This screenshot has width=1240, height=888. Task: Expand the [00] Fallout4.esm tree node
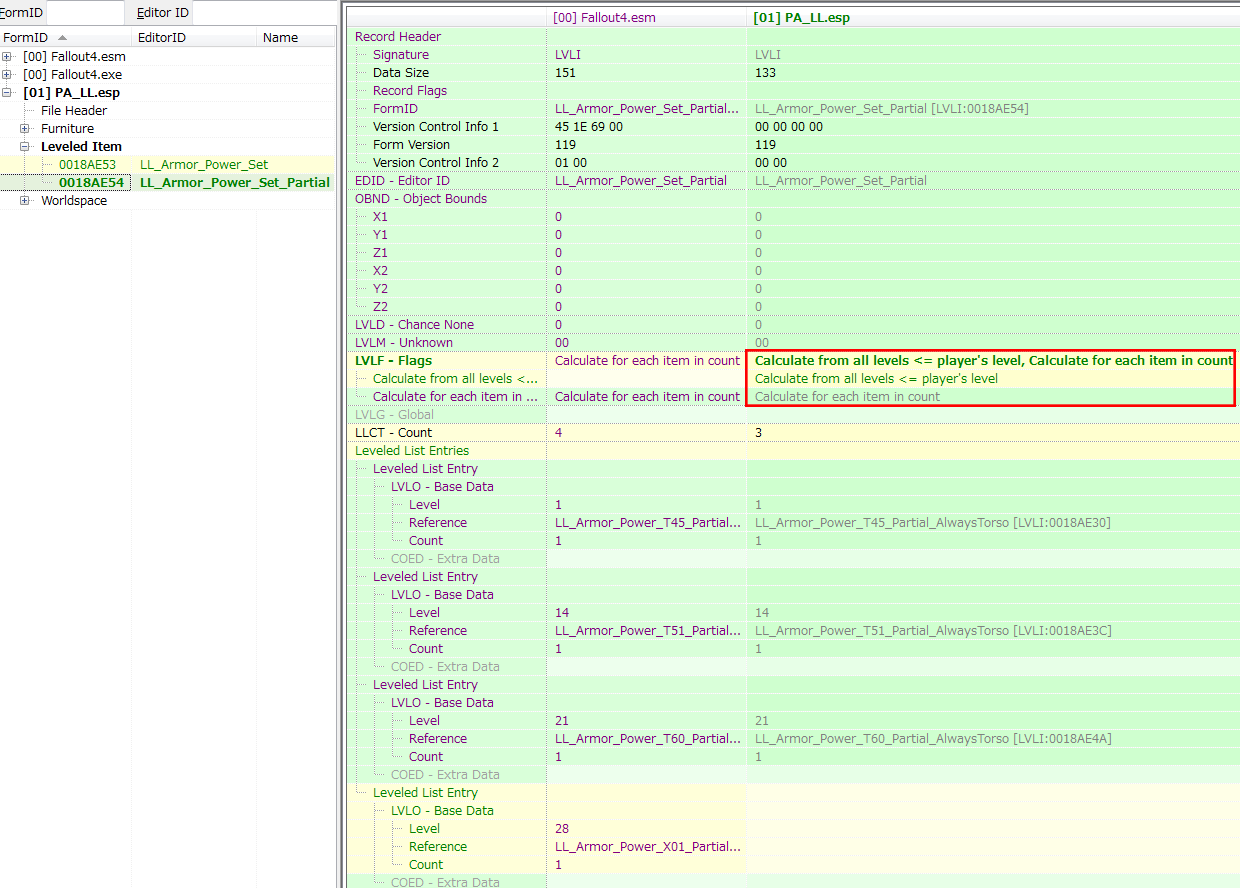coord(7,56)
